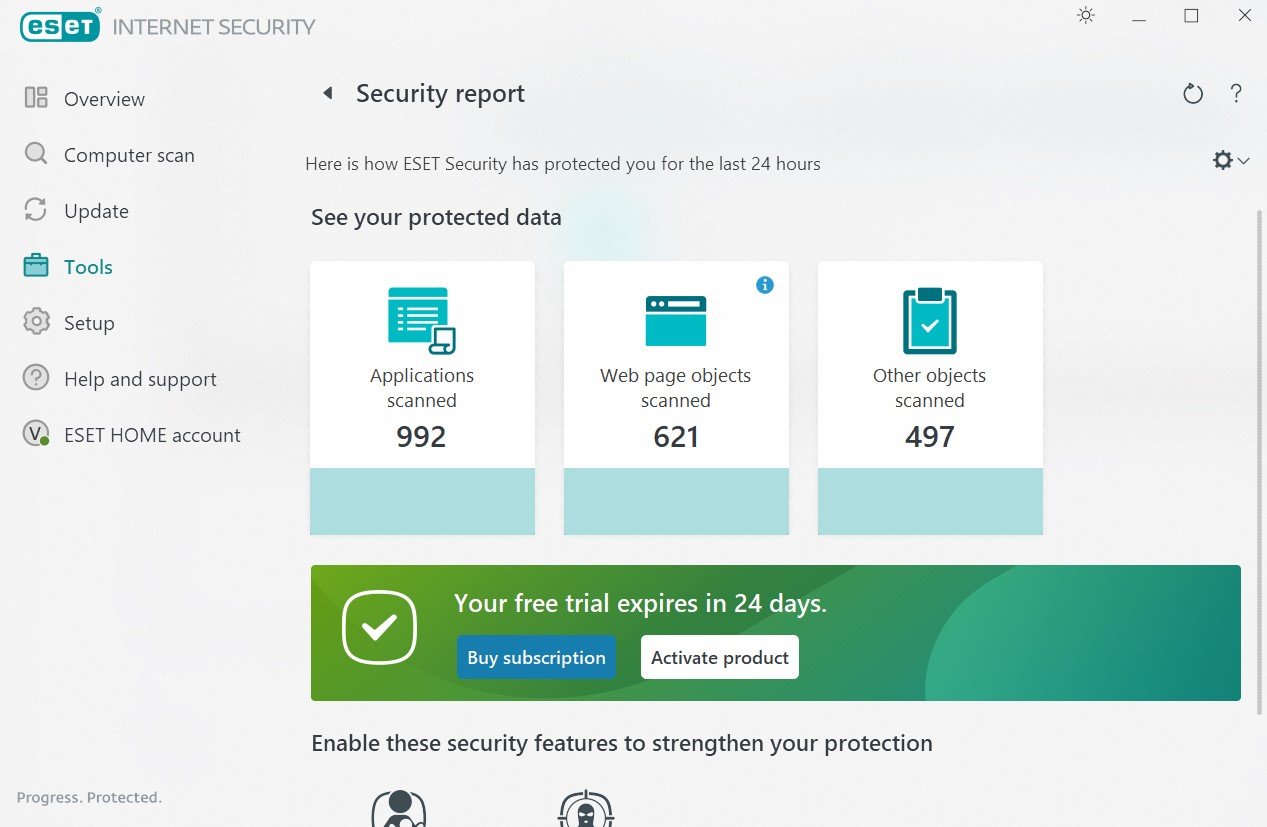Screen dimensions: 1267x827
Task: Click the green checkmark trial status icon
Action: (379, 628)
